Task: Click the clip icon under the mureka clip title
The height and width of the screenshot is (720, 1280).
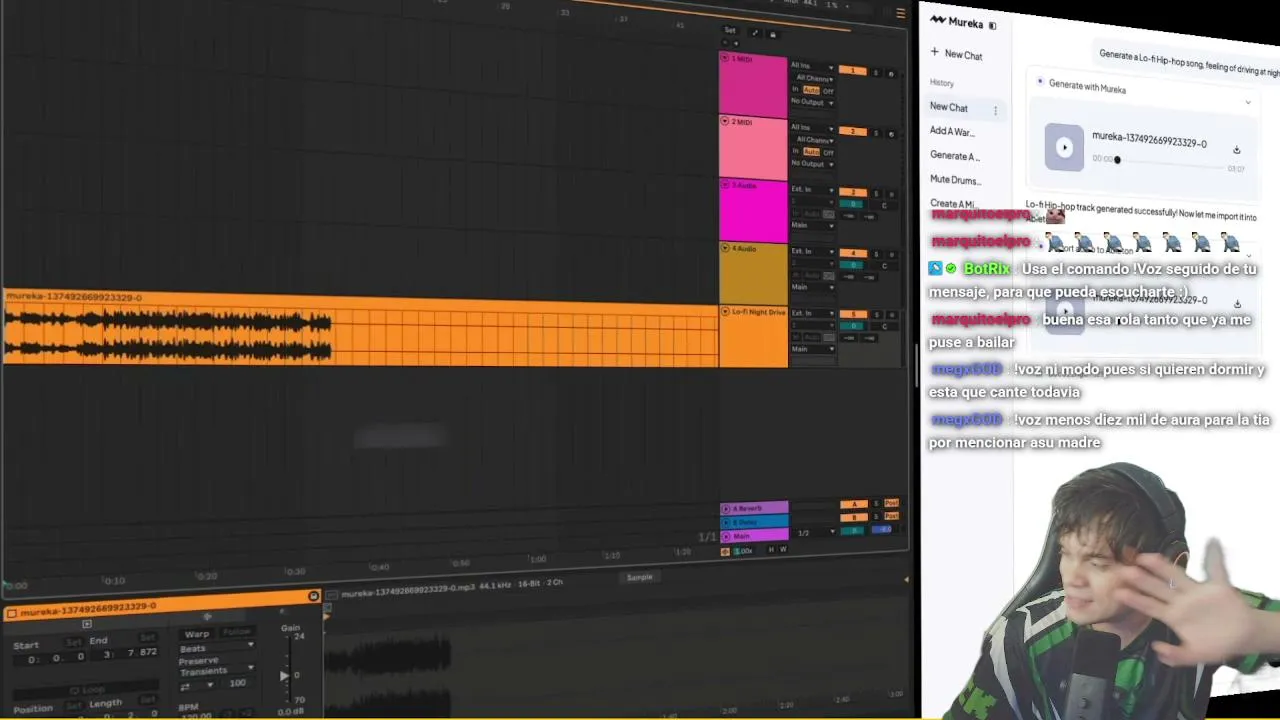Action: point(87,624)
